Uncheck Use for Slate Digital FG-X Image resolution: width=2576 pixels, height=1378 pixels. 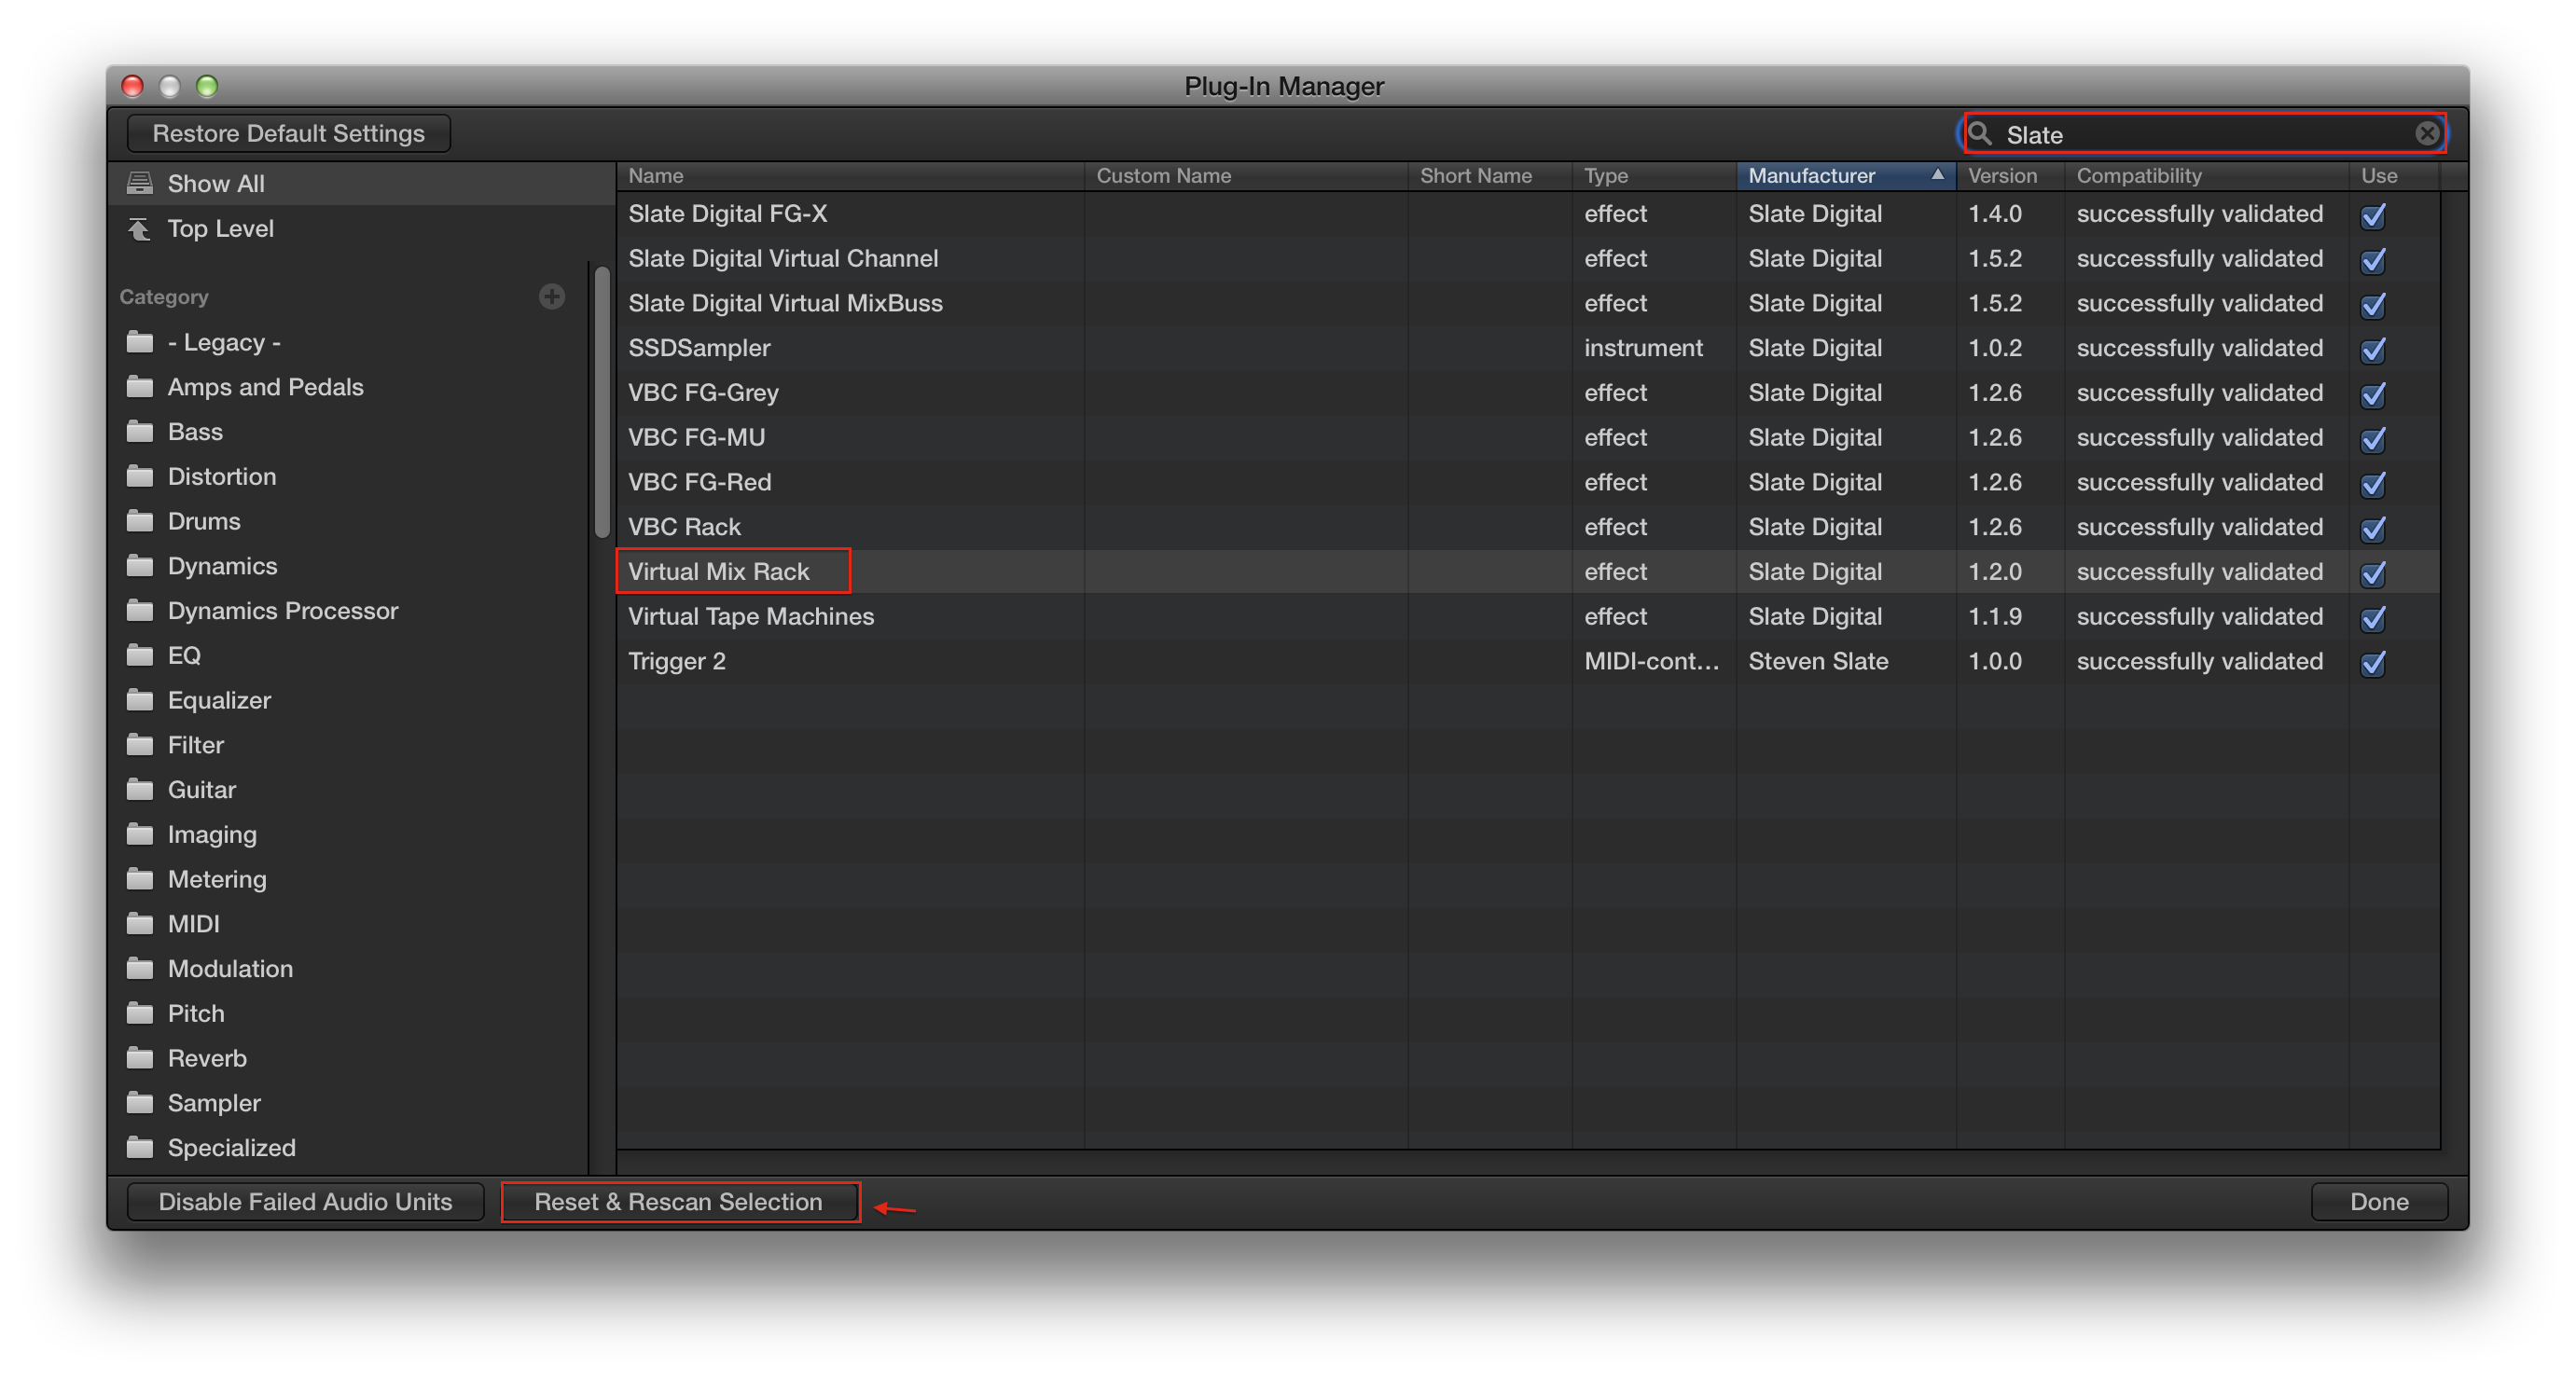point(2373,215)
